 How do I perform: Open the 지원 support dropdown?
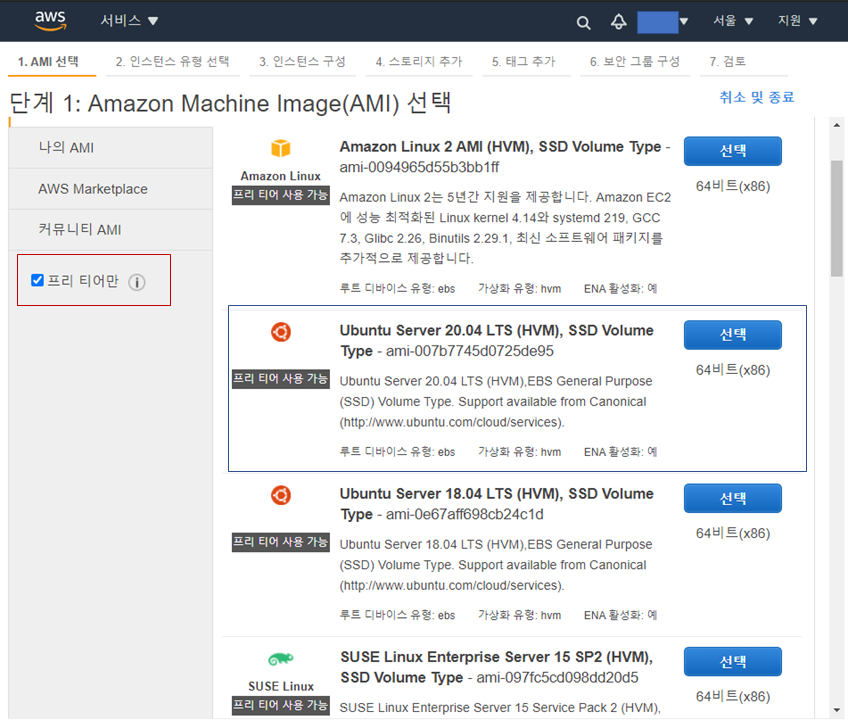pyautogui.click(x=797, y=21)
